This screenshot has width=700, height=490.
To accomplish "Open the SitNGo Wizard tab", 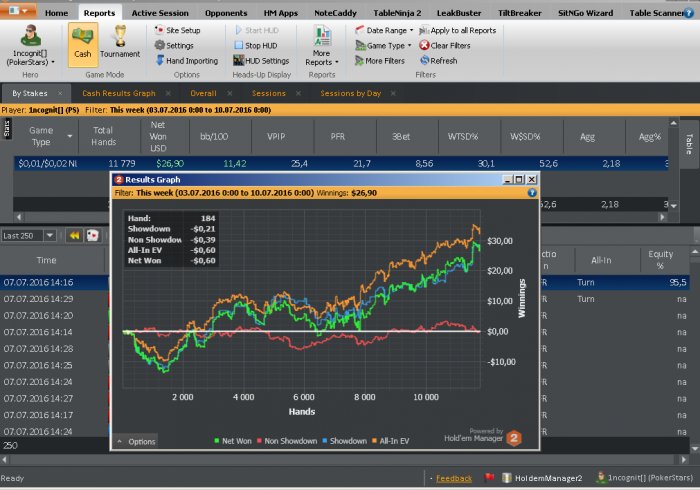I will 585,13.
